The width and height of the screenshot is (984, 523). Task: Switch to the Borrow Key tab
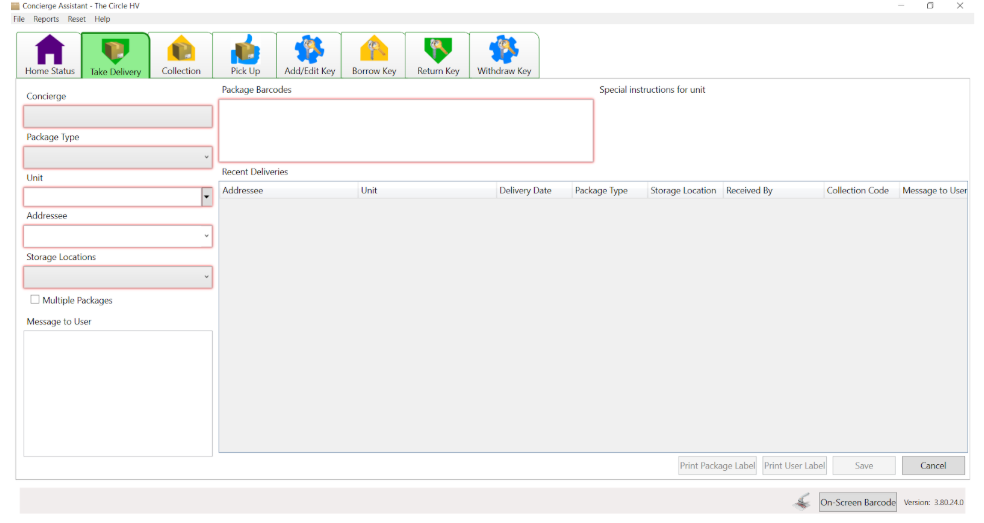coord(374,55)
